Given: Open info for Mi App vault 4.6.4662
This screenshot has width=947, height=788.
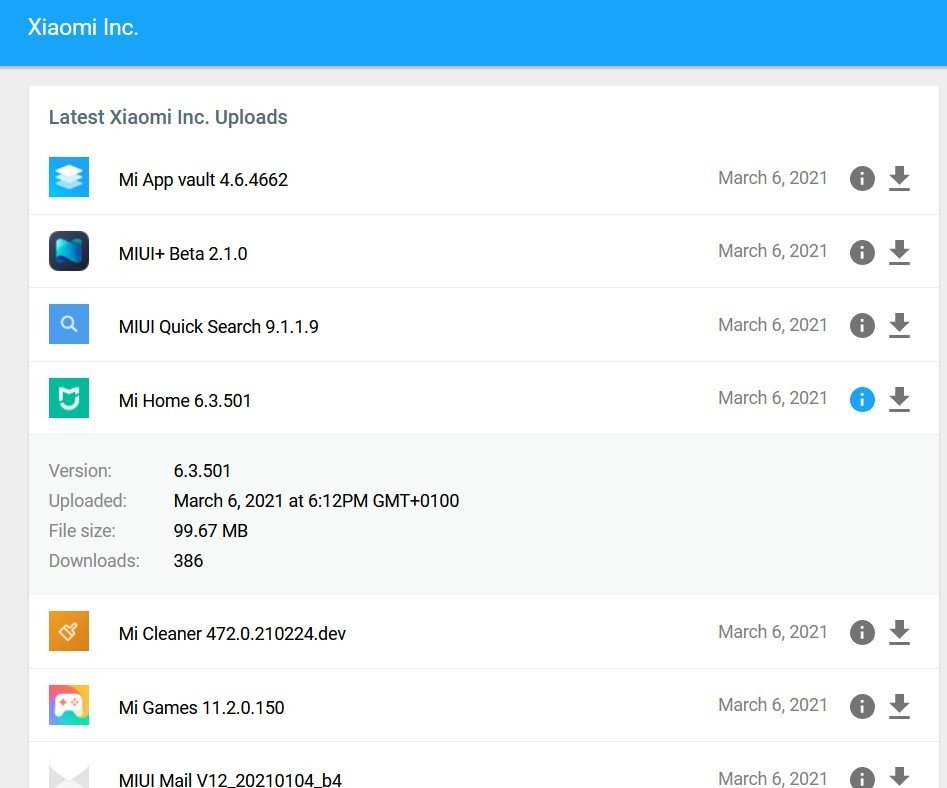Looking at the screenshot, I should (x=862, y=178).
